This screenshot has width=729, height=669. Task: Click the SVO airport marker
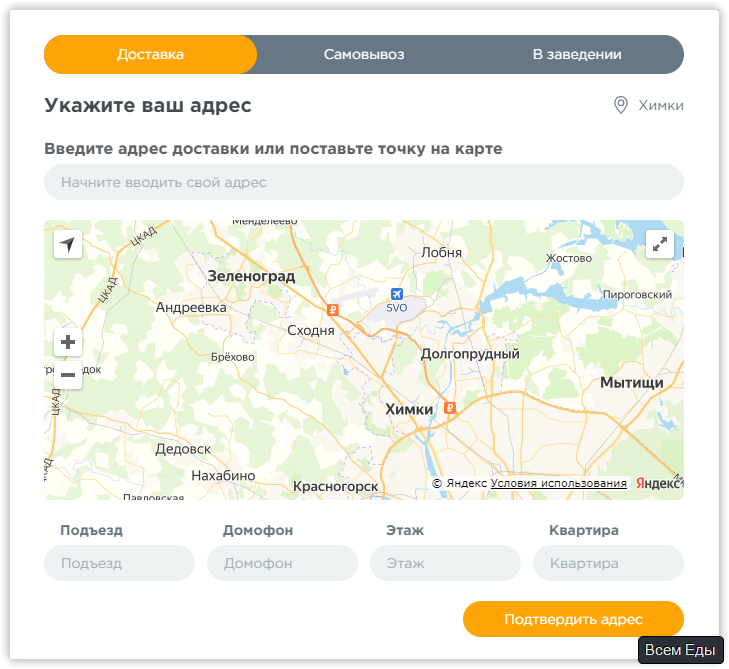tap(397, 294)
